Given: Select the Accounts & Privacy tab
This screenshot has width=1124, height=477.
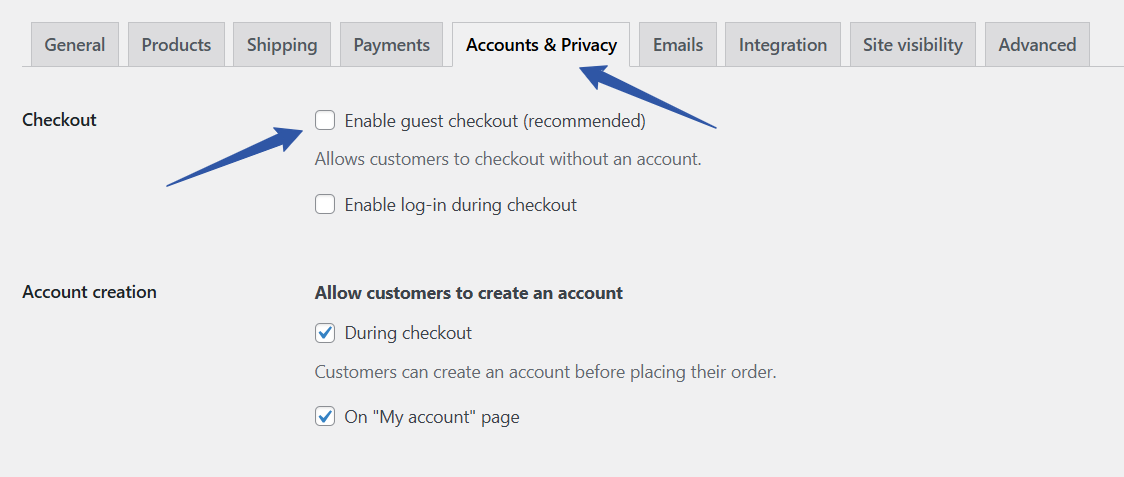Looking at the screenshot, I should click(x=541, y=45).
